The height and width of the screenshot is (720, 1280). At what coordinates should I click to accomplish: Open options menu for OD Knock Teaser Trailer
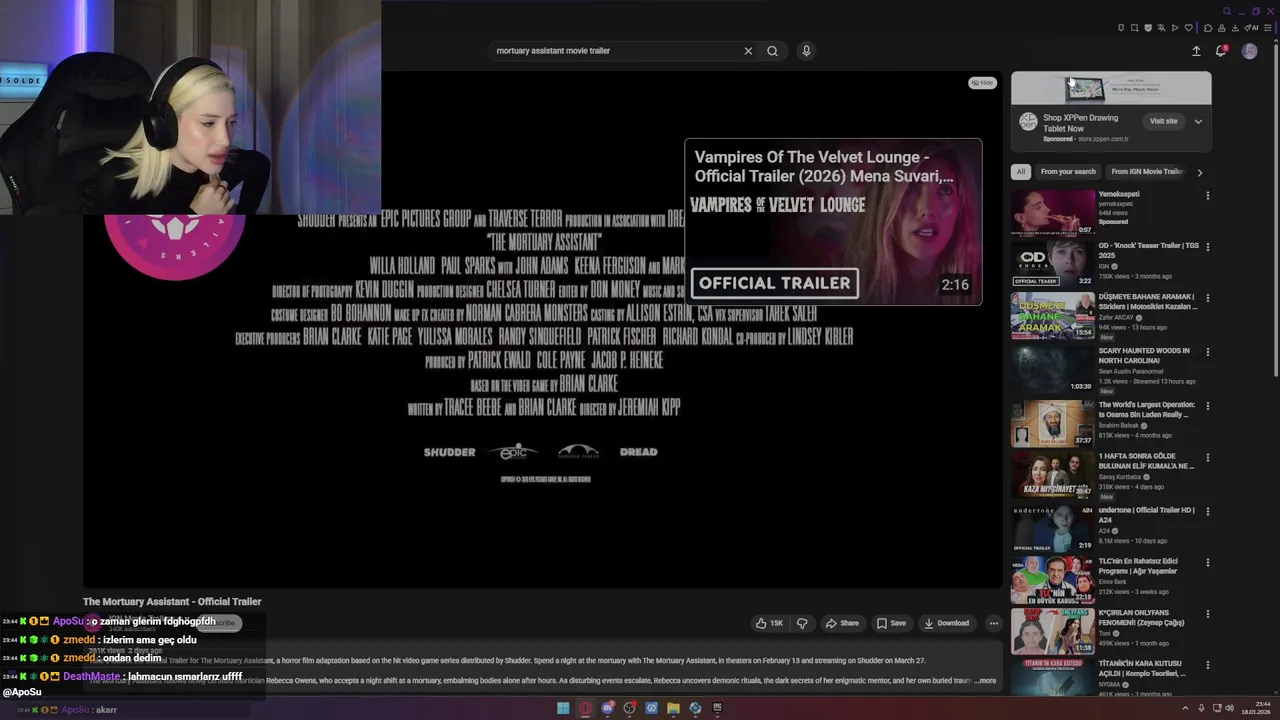tap(1207, 247)
